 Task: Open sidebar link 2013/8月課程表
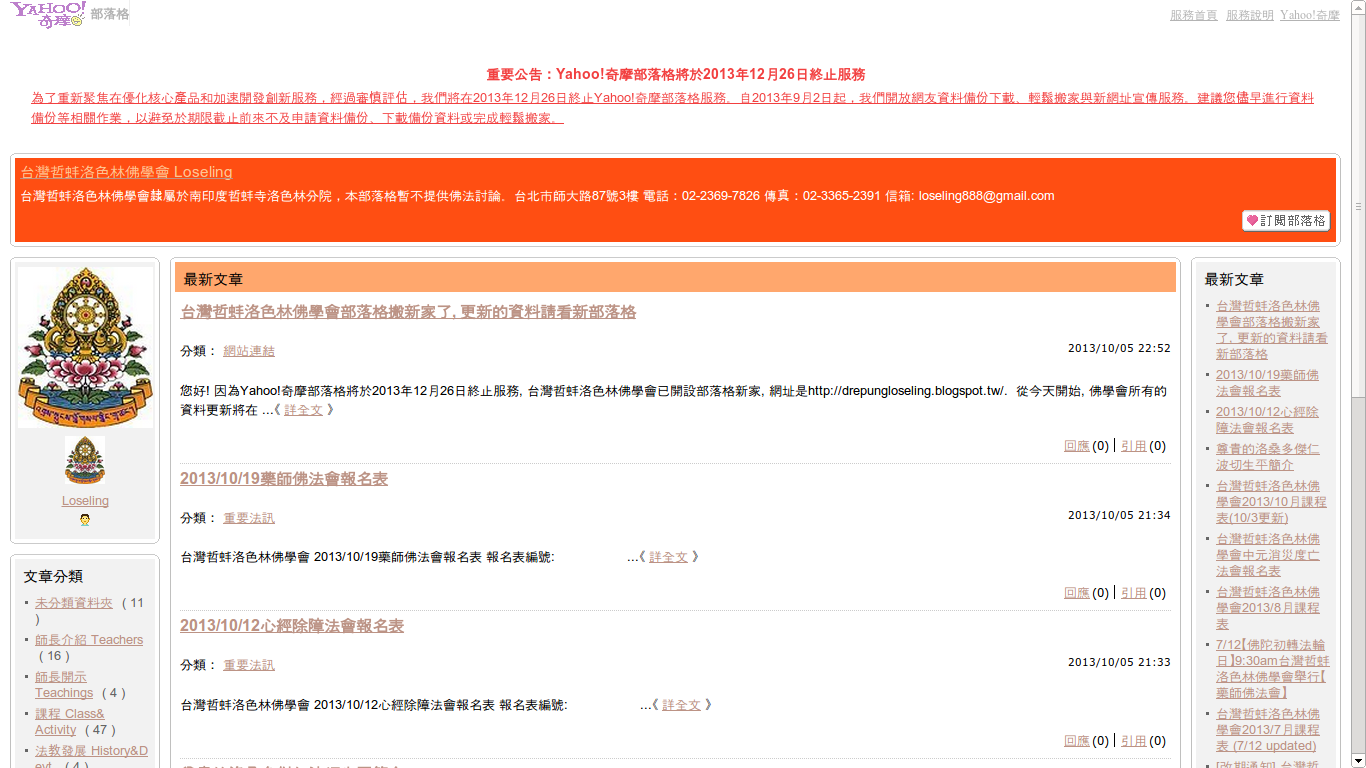1268,608
